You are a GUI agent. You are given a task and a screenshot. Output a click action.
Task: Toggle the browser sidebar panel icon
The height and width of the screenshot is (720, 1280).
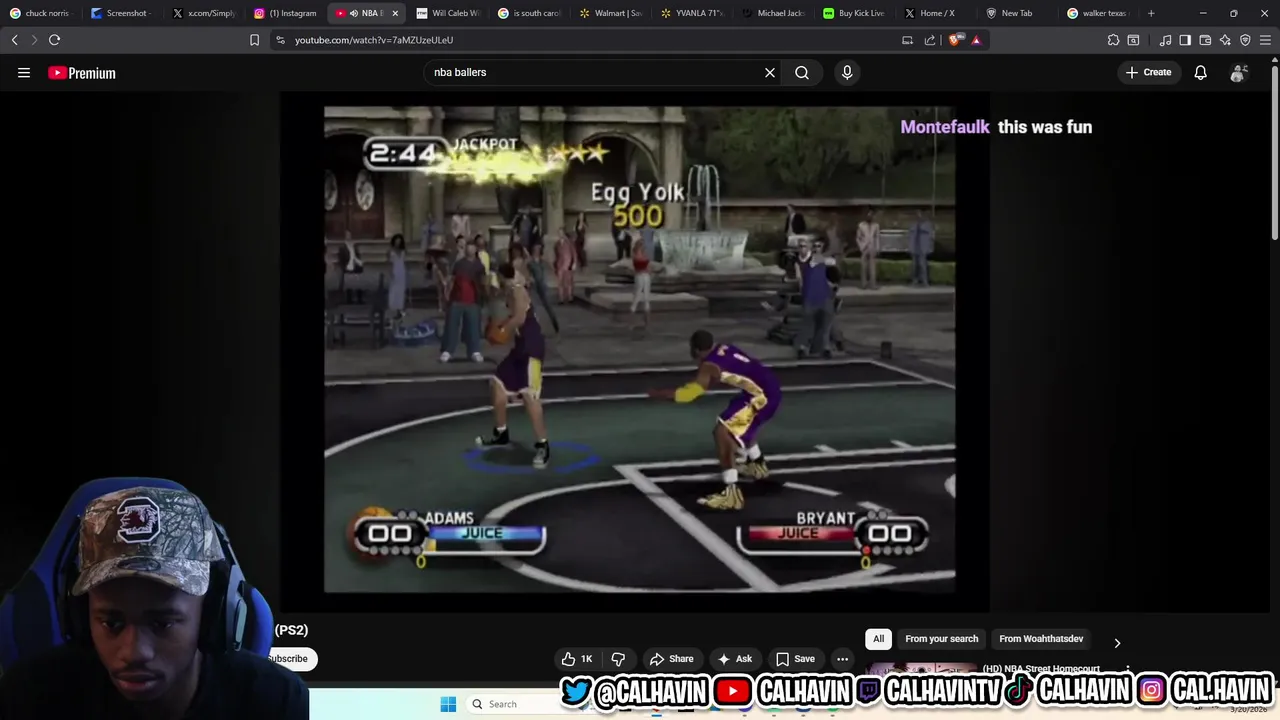click(x=1185, y=40)
